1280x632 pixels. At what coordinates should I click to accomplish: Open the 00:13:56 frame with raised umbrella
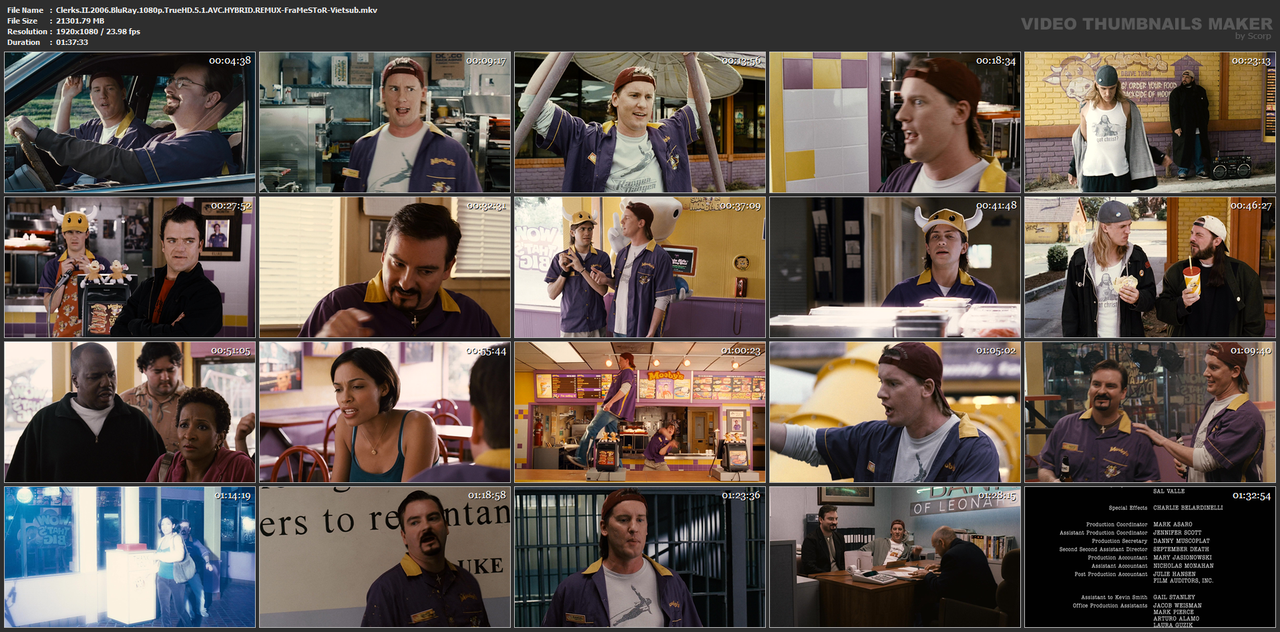pos(640,122)
